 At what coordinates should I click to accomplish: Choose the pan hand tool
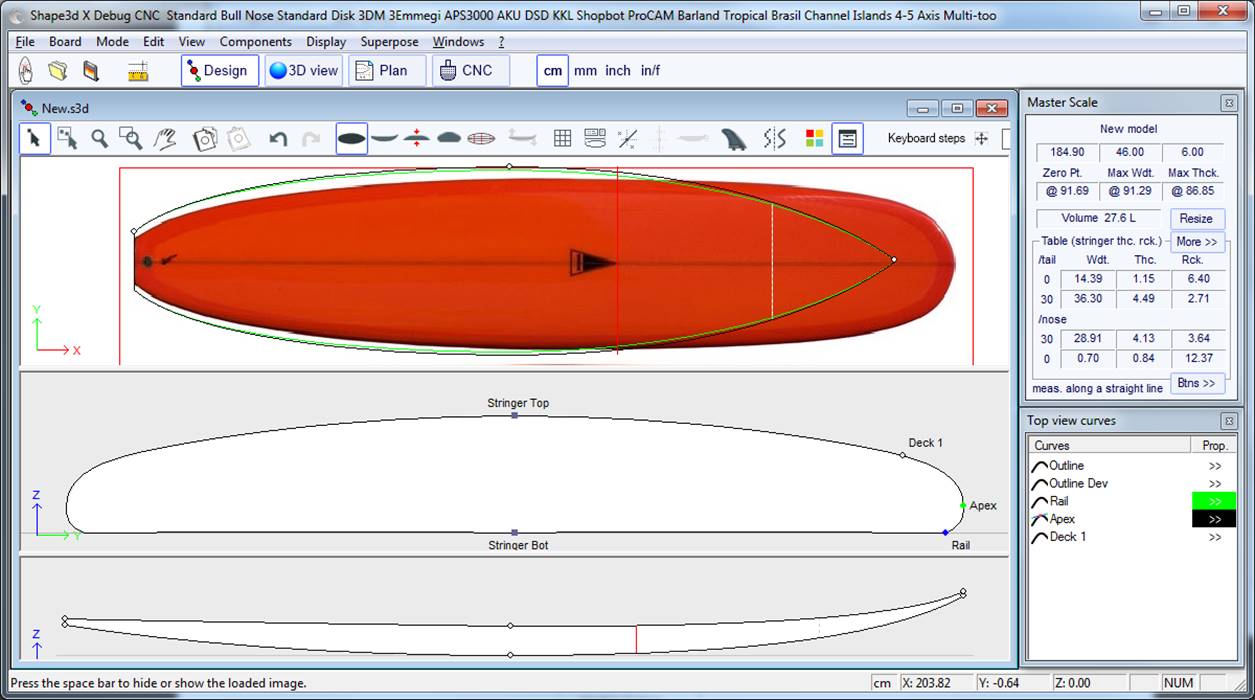165,139
